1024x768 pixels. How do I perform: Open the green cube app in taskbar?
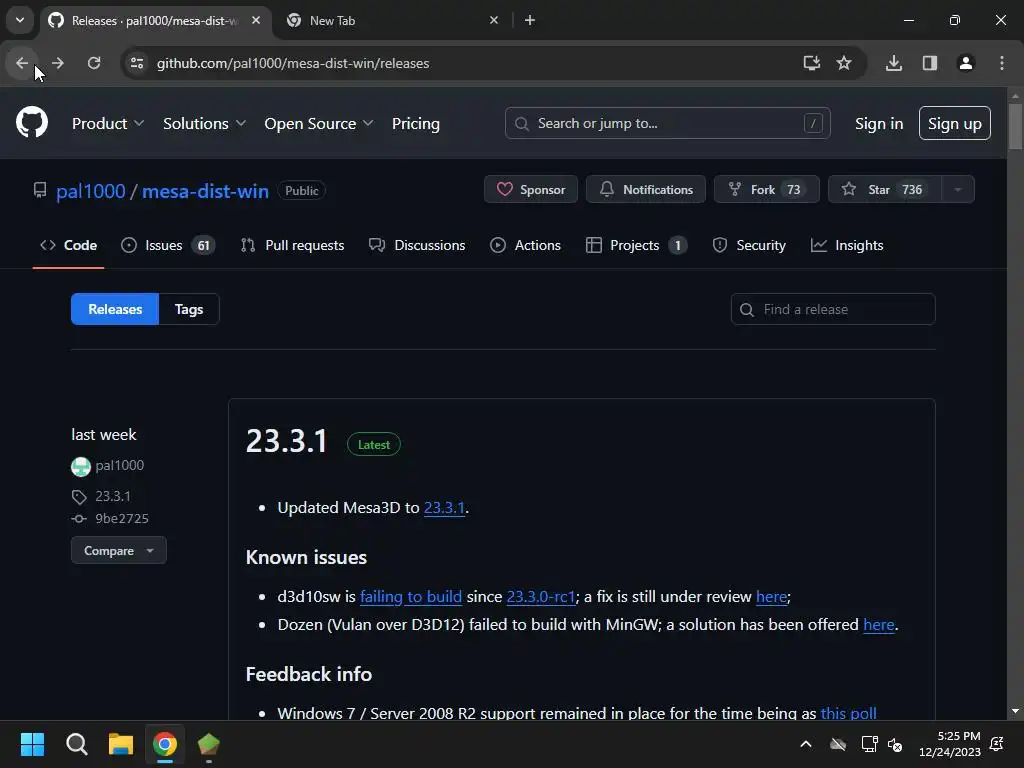pyautogui.click(x=208, y=744)
